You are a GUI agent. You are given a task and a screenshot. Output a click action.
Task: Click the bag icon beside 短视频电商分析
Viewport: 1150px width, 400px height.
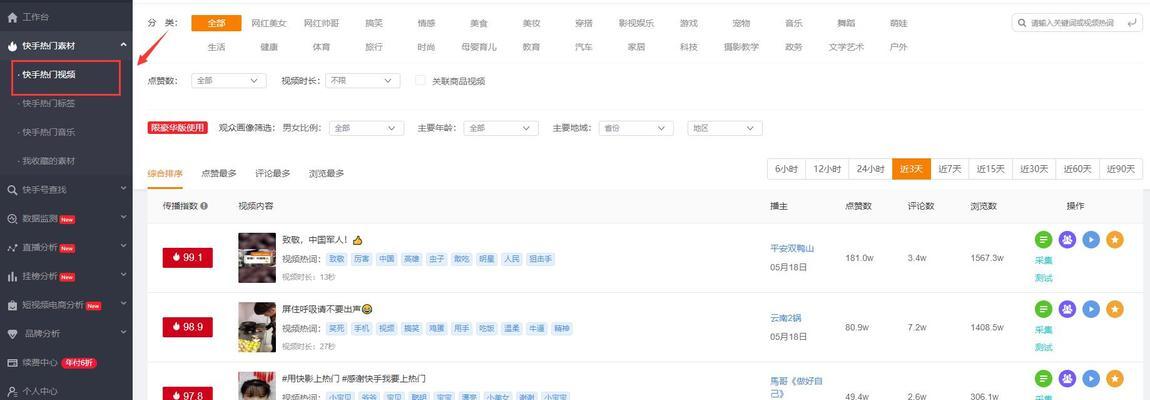click(12, 305)
